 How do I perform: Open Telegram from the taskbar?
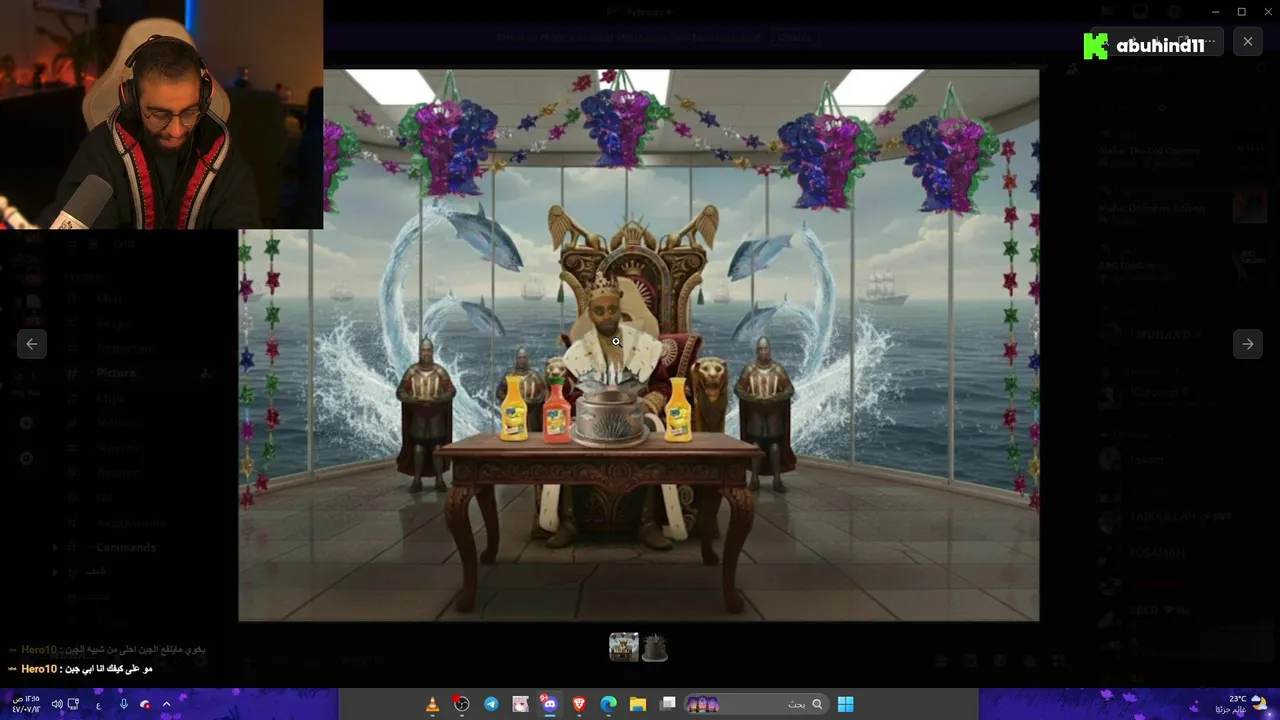(x=491, y=704)
